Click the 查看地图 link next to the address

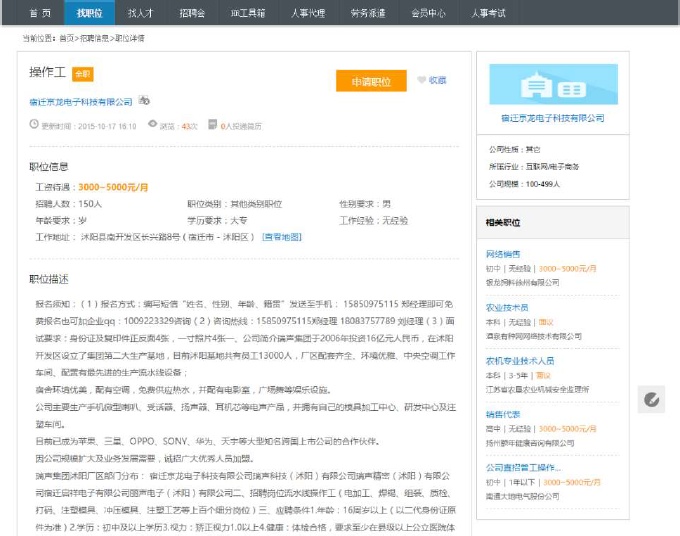coord(281,237)
